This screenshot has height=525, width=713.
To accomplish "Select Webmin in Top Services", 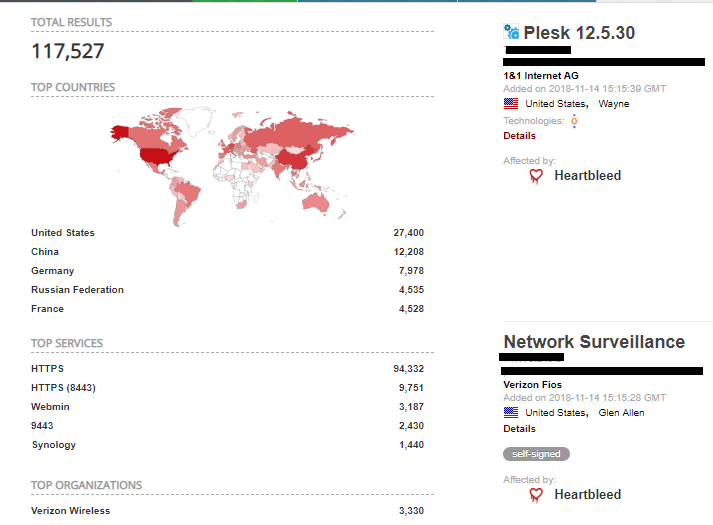I will pyautogui.click(x=50, y=407).
